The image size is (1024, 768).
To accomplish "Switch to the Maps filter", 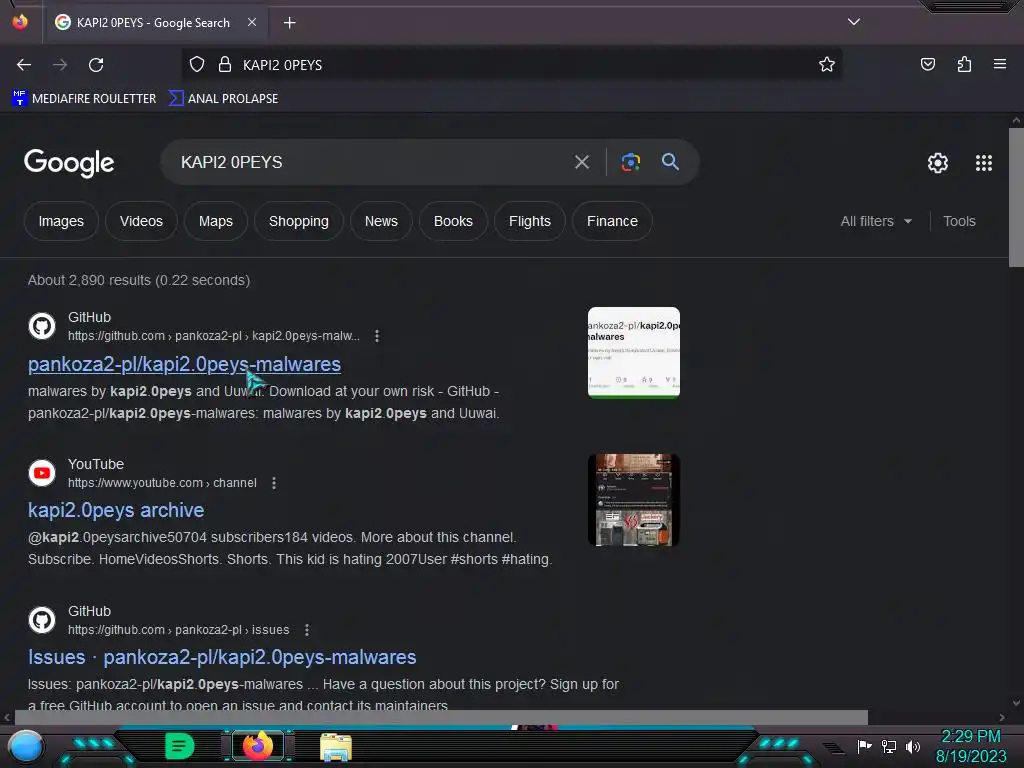I will click(216, 221).
